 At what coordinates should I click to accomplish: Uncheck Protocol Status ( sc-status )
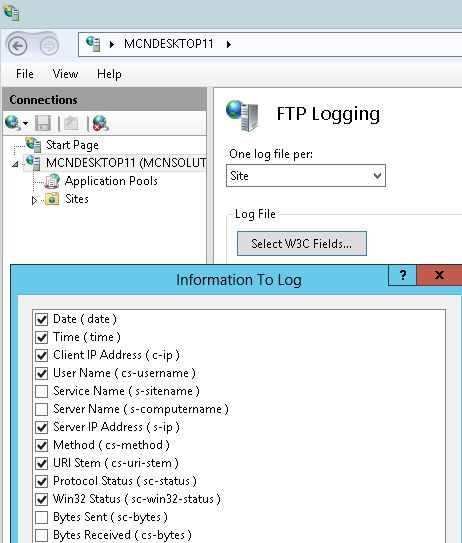pos(42,481)
